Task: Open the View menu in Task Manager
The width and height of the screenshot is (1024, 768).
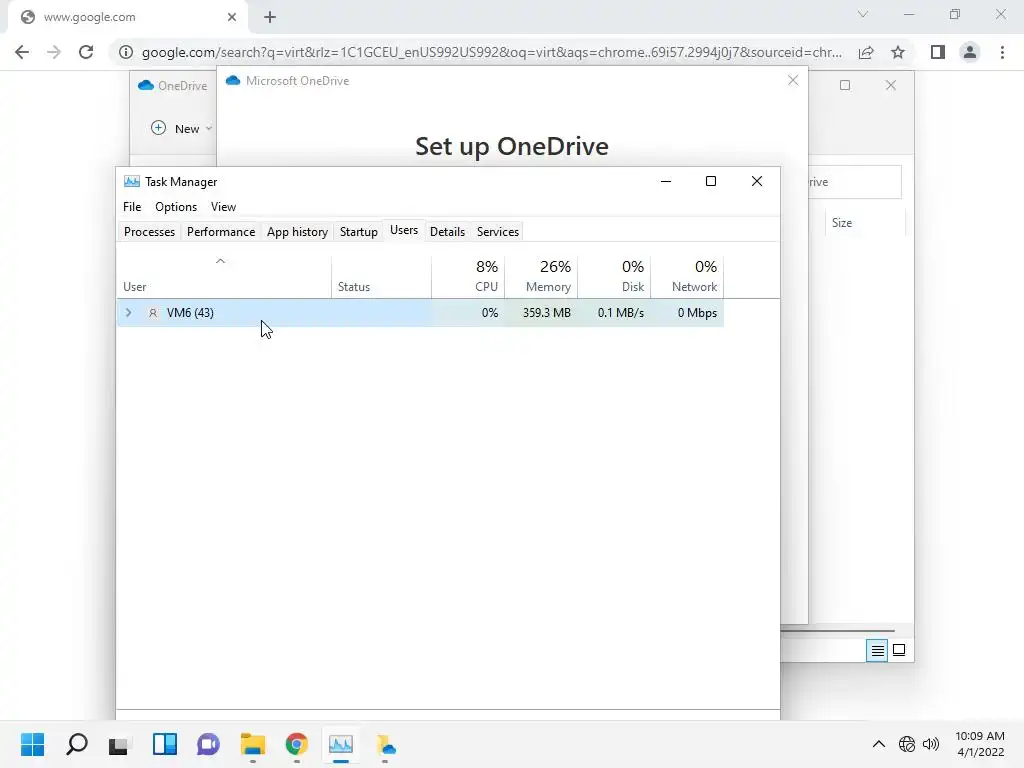Action: click(x=223, y=206)
